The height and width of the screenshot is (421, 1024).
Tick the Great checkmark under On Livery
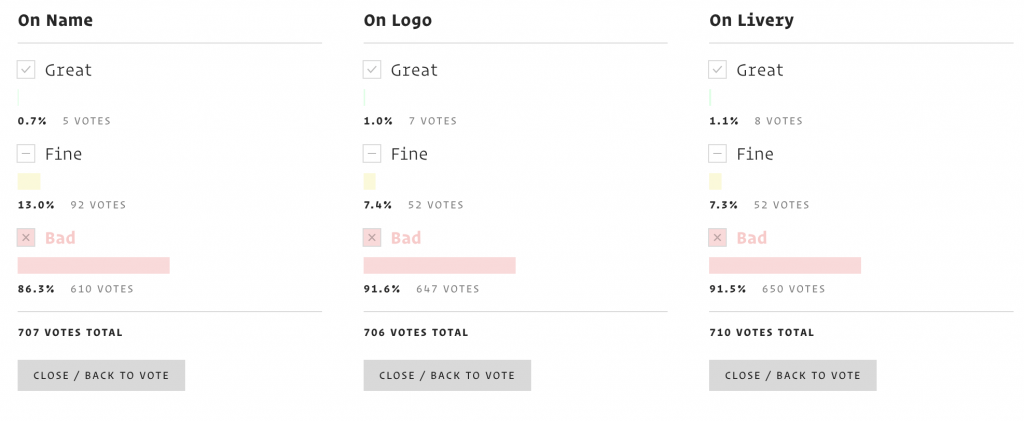click(x=718, y=70)
